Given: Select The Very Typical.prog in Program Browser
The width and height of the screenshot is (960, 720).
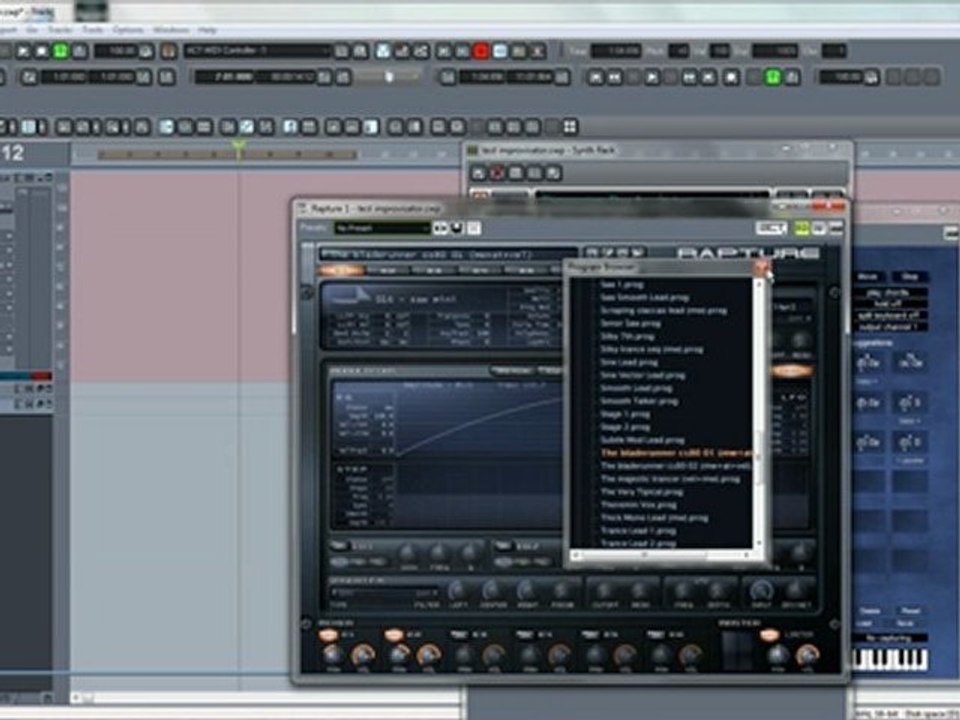Looking at the screenshot, I should (x=641, y=492).
